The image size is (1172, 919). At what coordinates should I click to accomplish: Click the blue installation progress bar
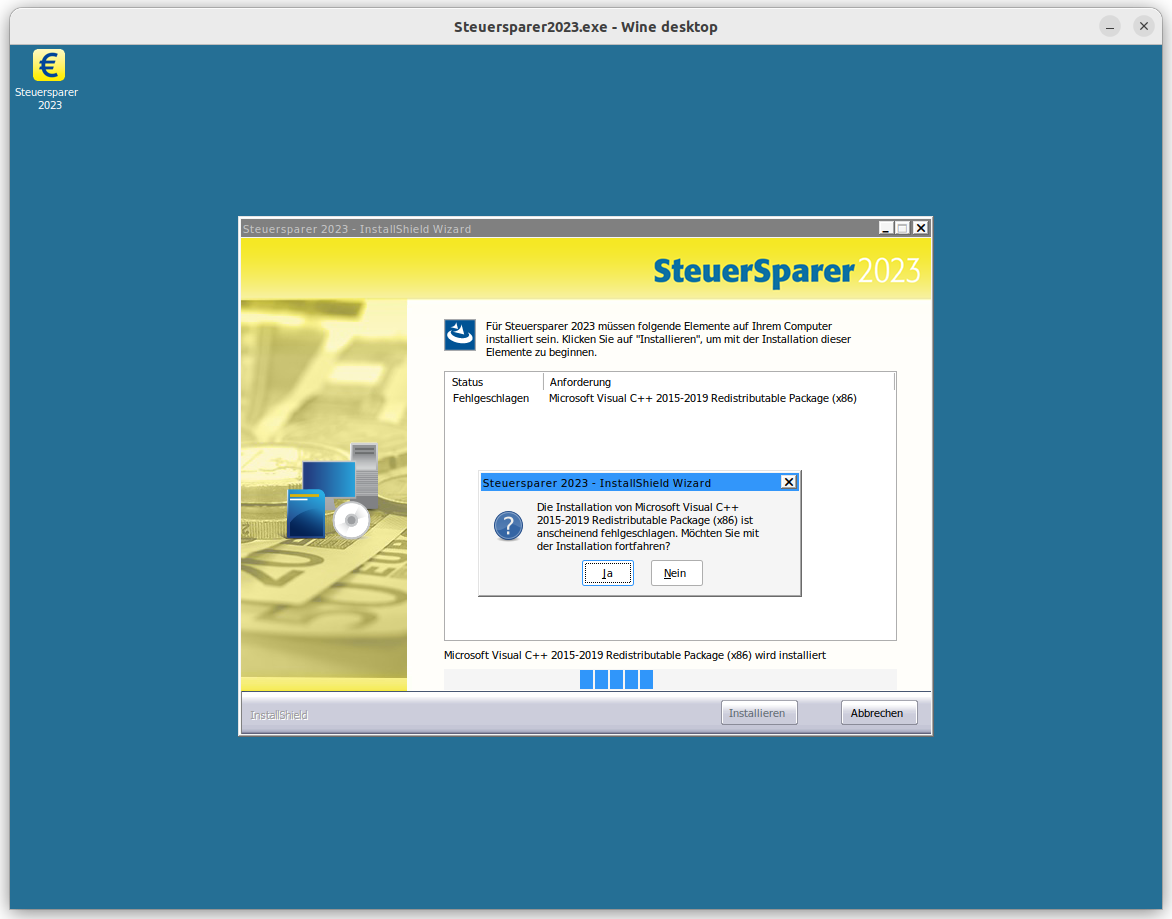click(617, 679)
